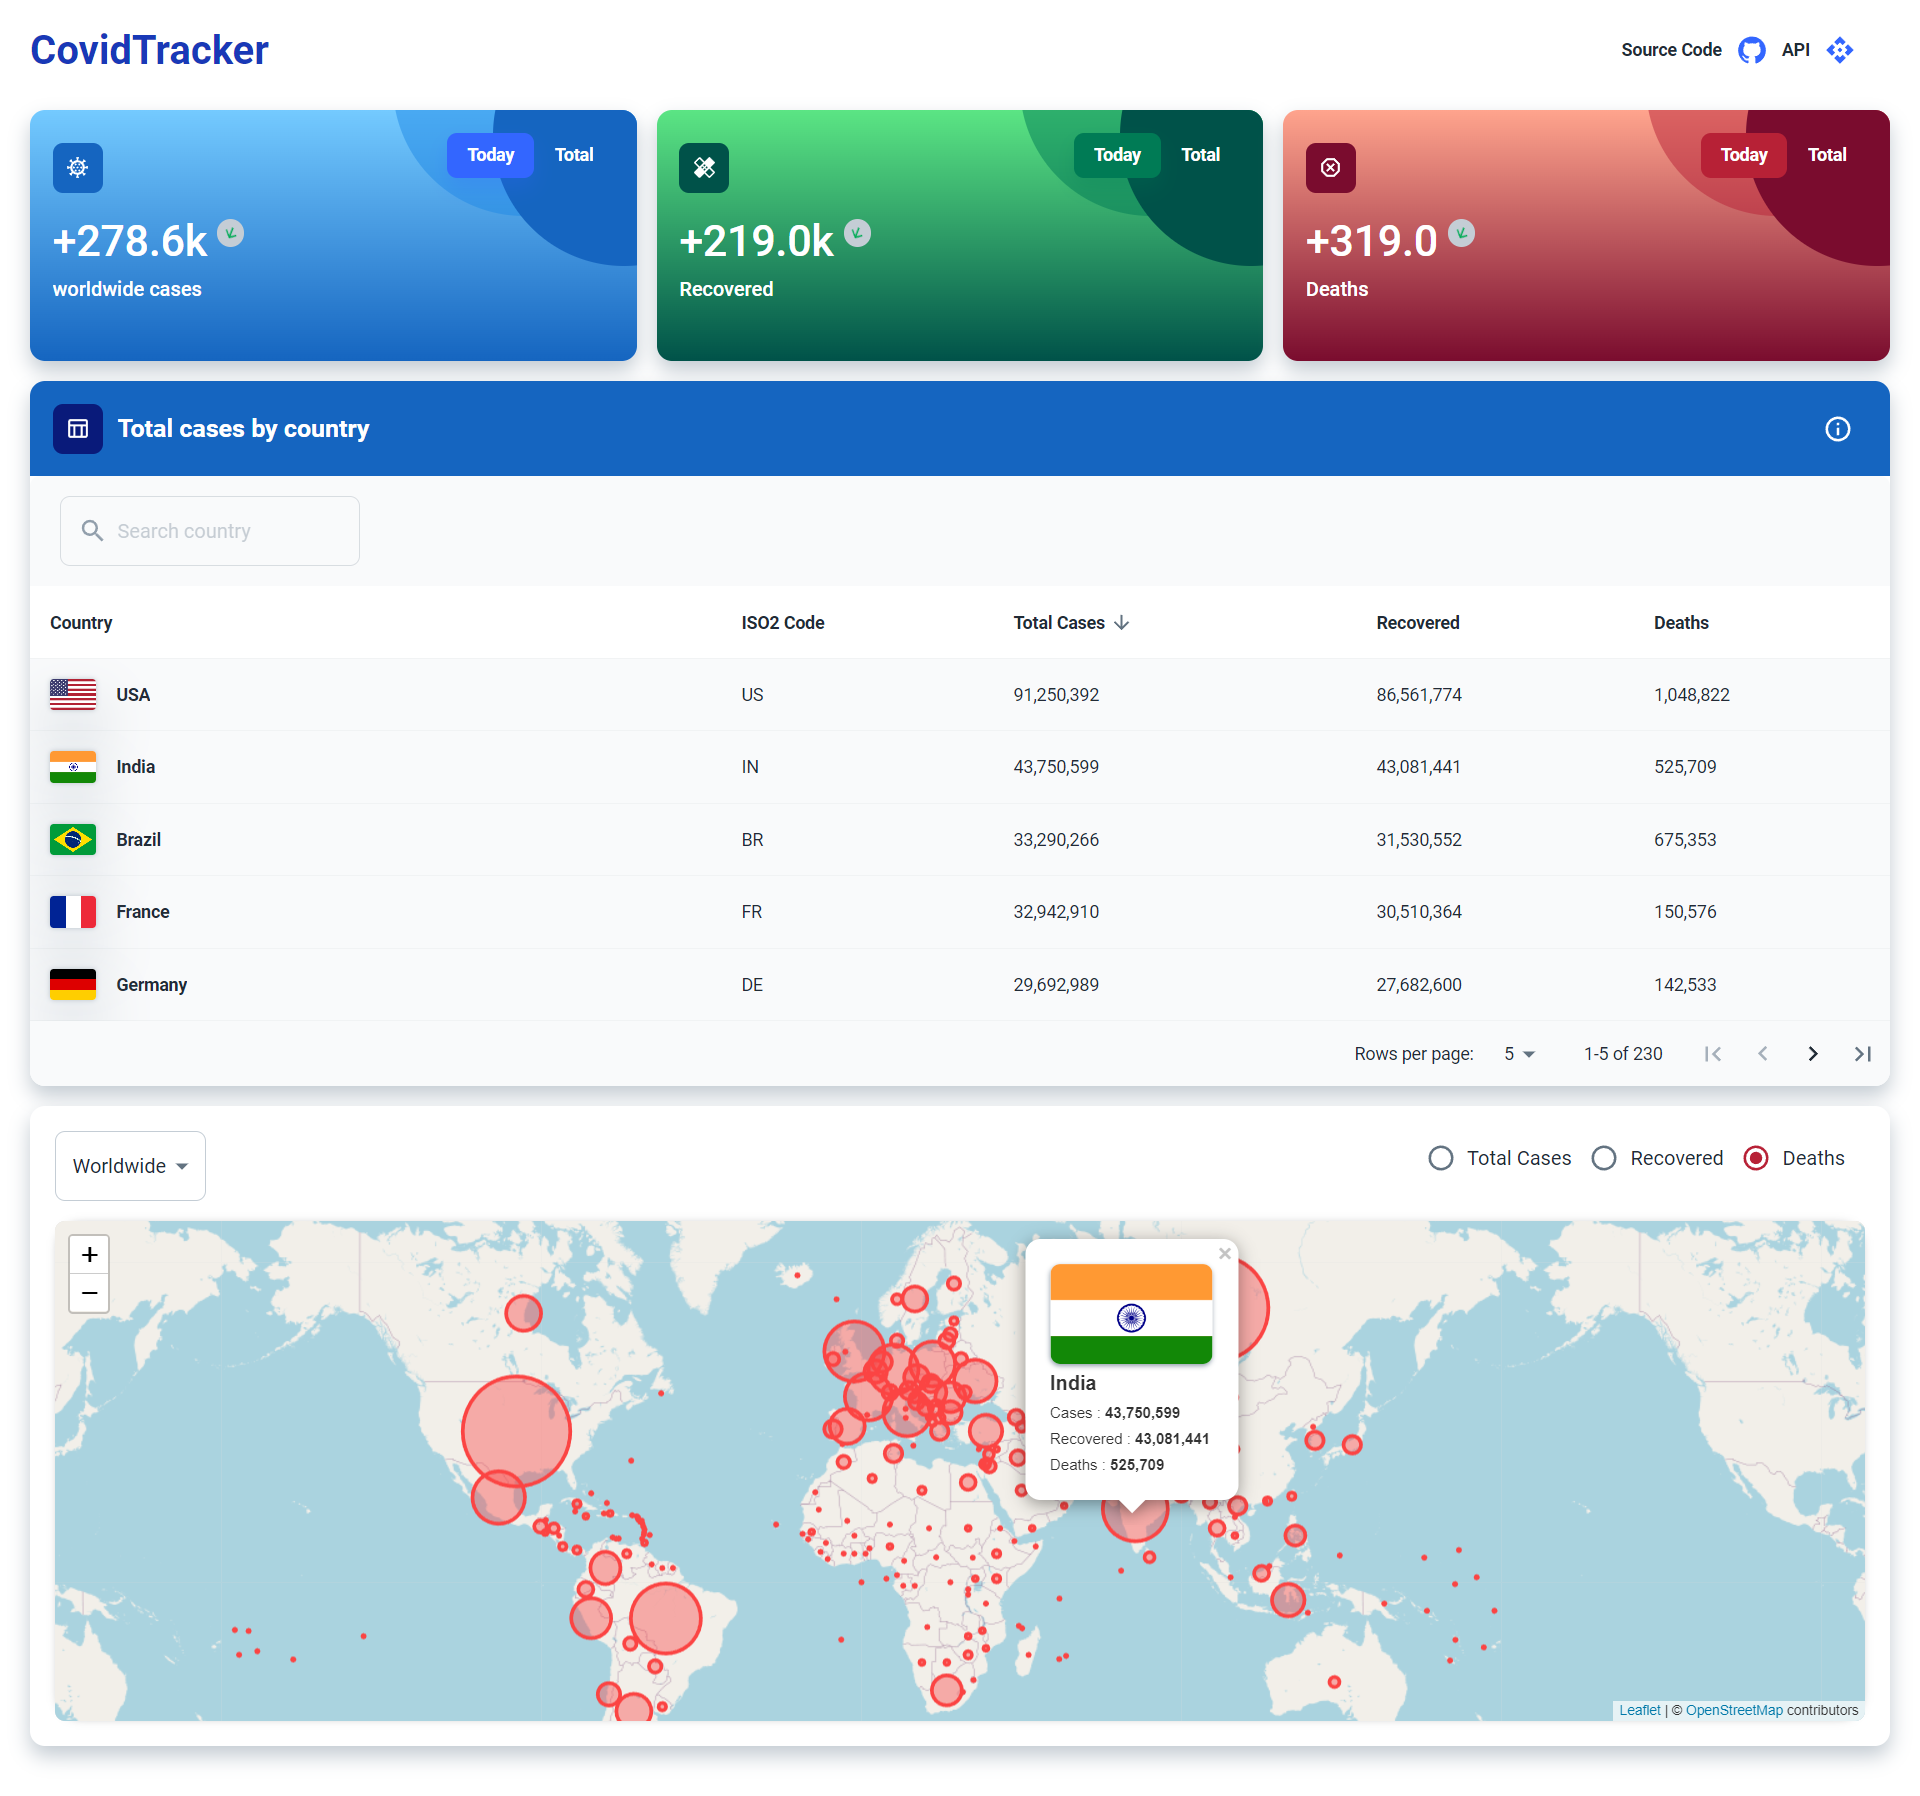1920x1796 pixels.
Task: Click the bandage icon on Recovered card
Action: 704,168
